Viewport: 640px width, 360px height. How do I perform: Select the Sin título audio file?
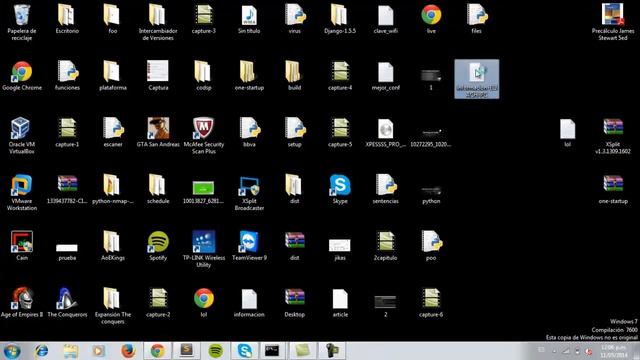[x=249, y=16]
